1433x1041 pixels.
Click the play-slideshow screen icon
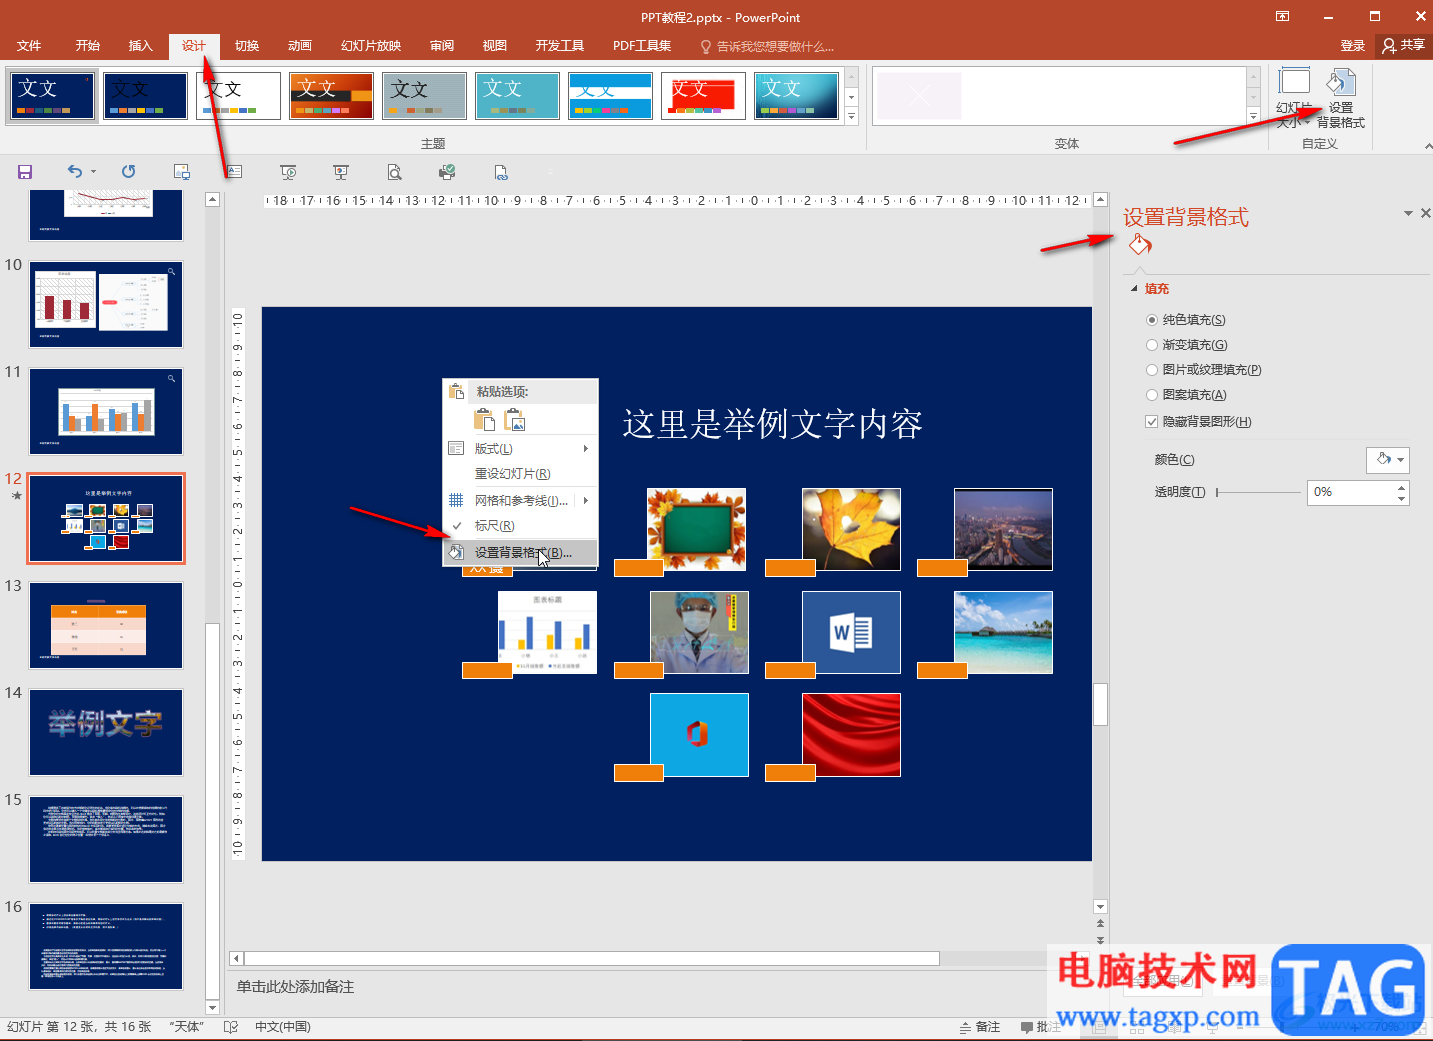[288, 172]
